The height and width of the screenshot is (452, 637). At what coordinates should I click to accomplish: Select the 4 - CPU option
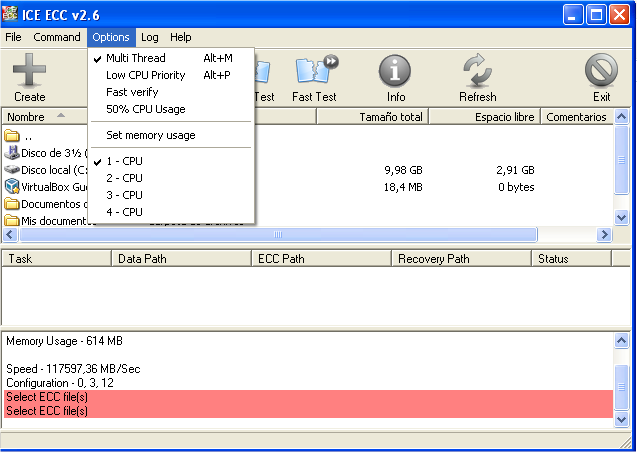(x=171, y=212)
